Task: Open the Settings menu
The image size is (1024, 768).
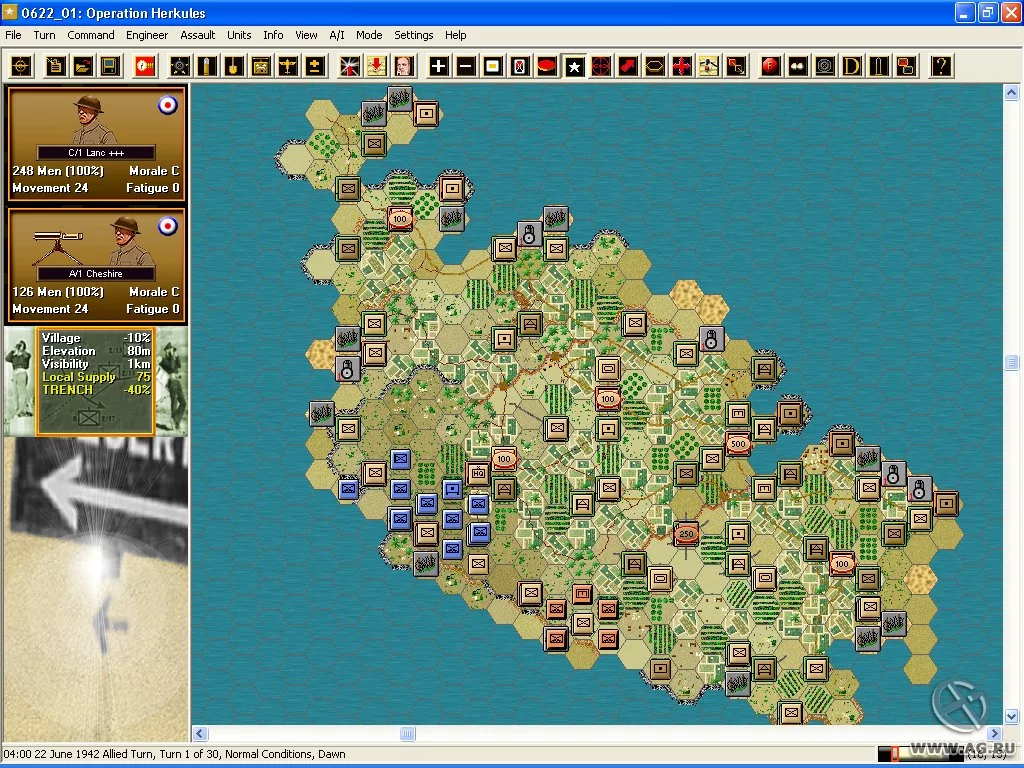Action: pyautogui.click(x=413, y=35)
